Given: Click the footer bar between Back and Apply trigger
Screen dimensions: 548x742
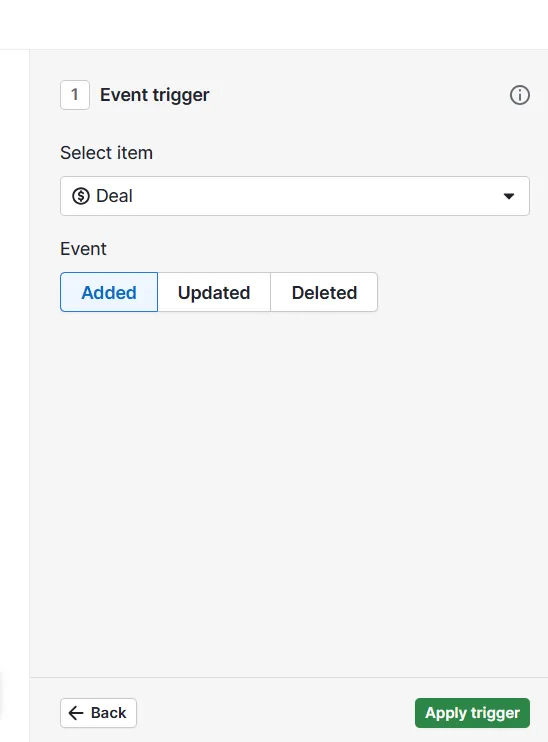Looking at the screenshot, I should 276,713.
